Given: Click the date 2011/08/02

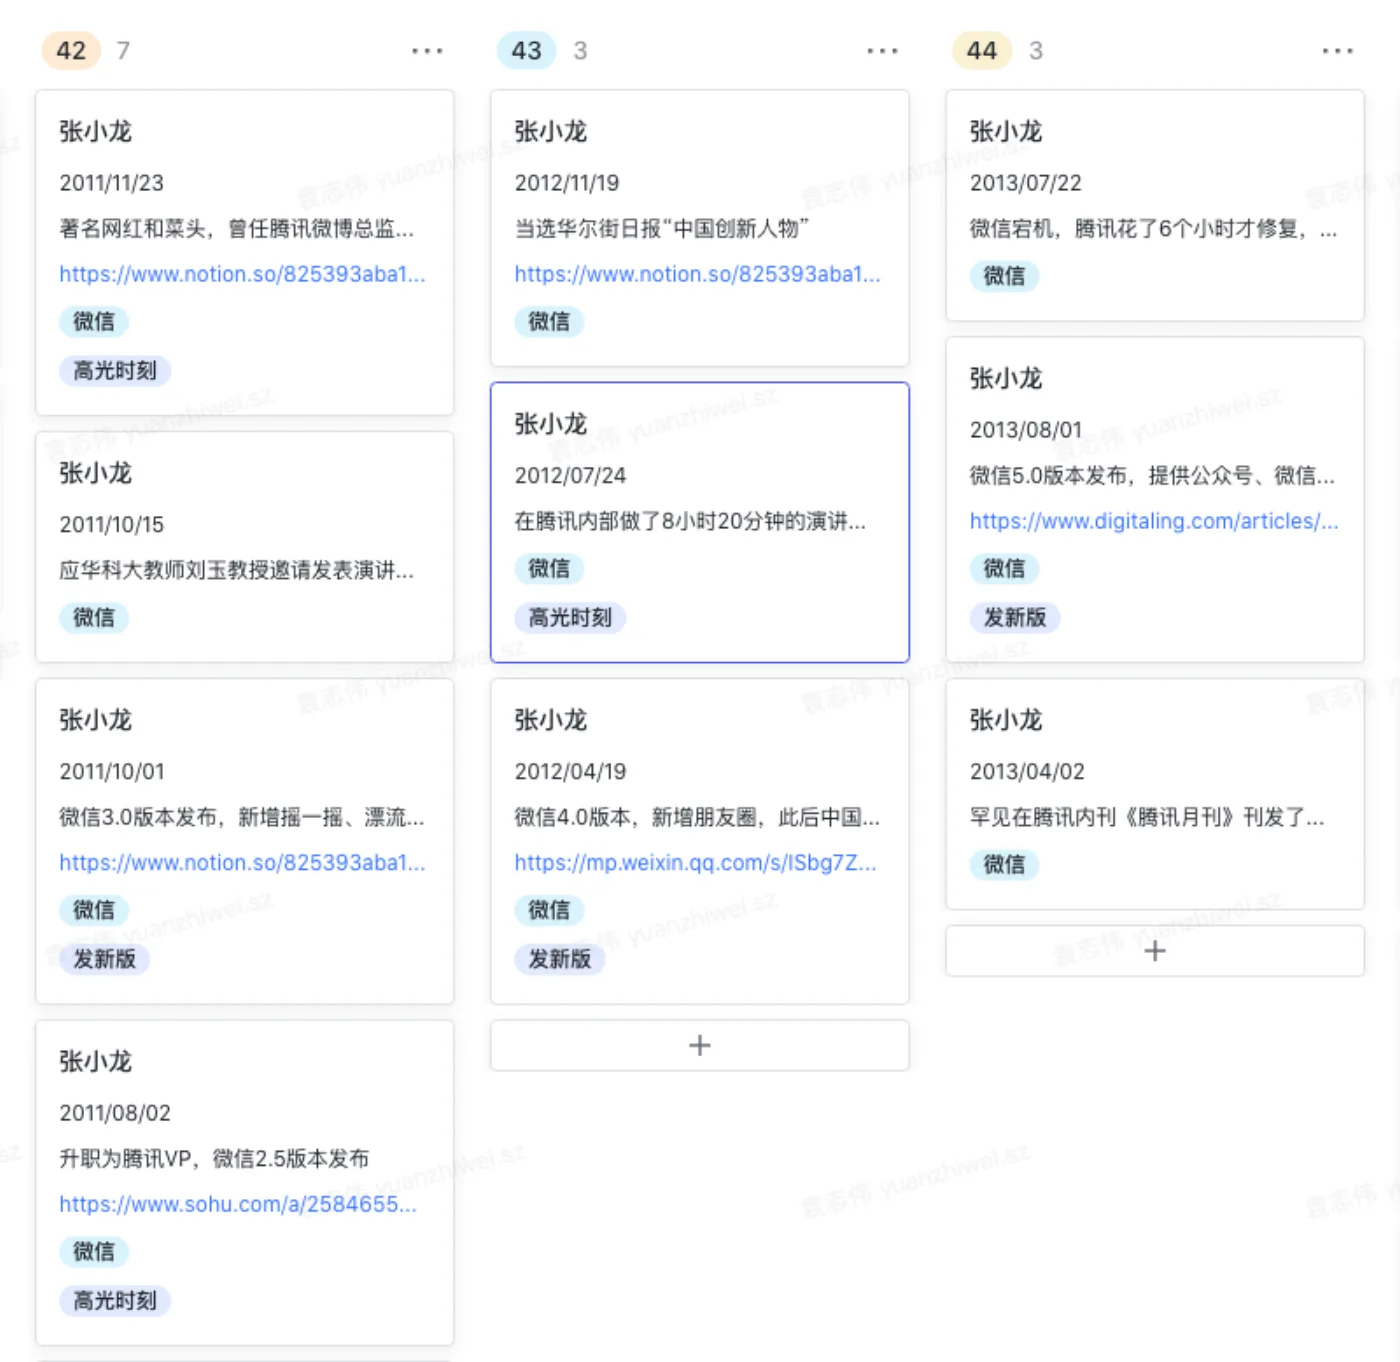Looking at the screenshot, I should tap(115, 1113).
